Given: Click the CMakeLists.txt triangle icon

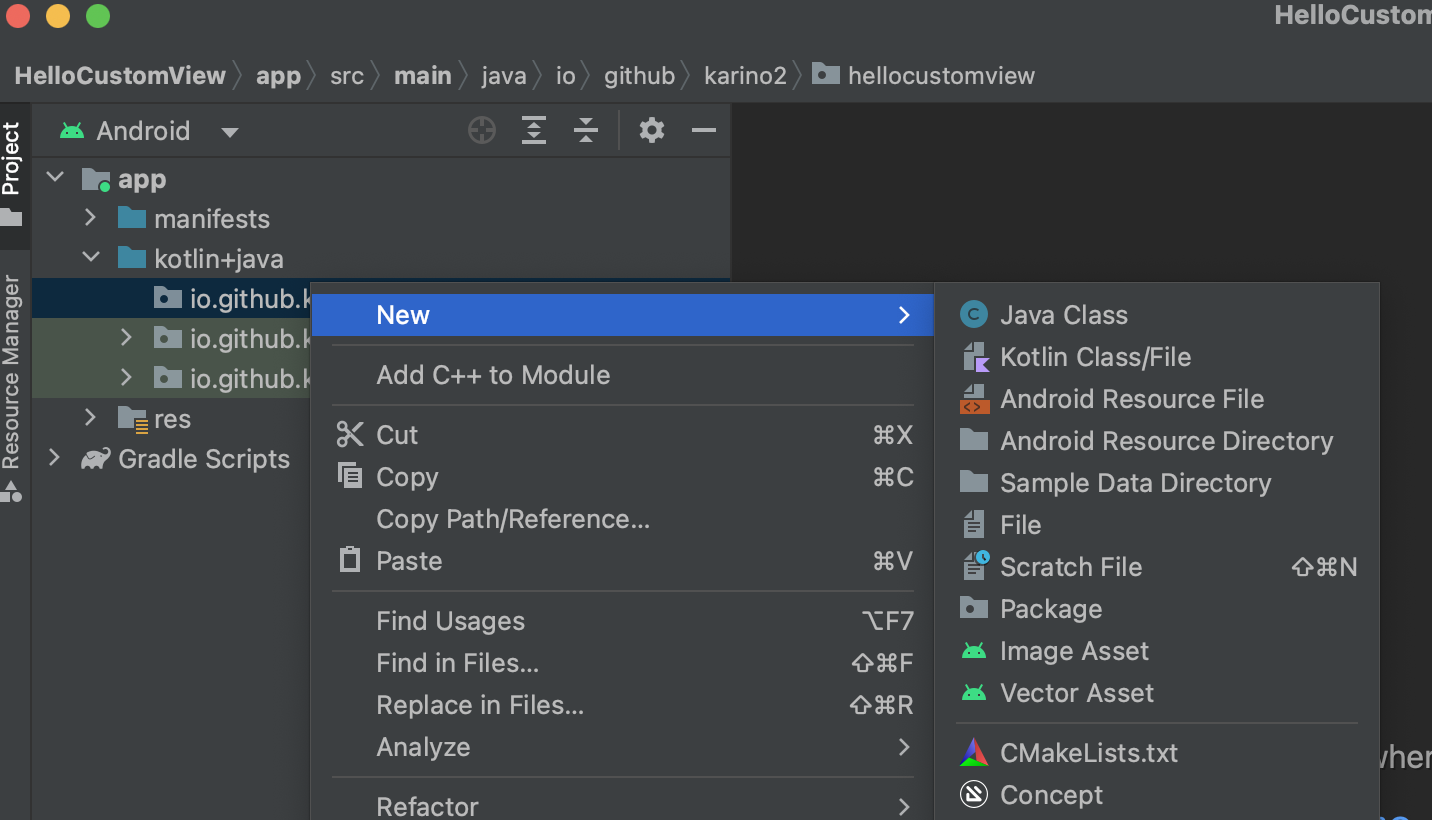Looking at the screenshot, I should pyautogui.click(x=974, y=753).
